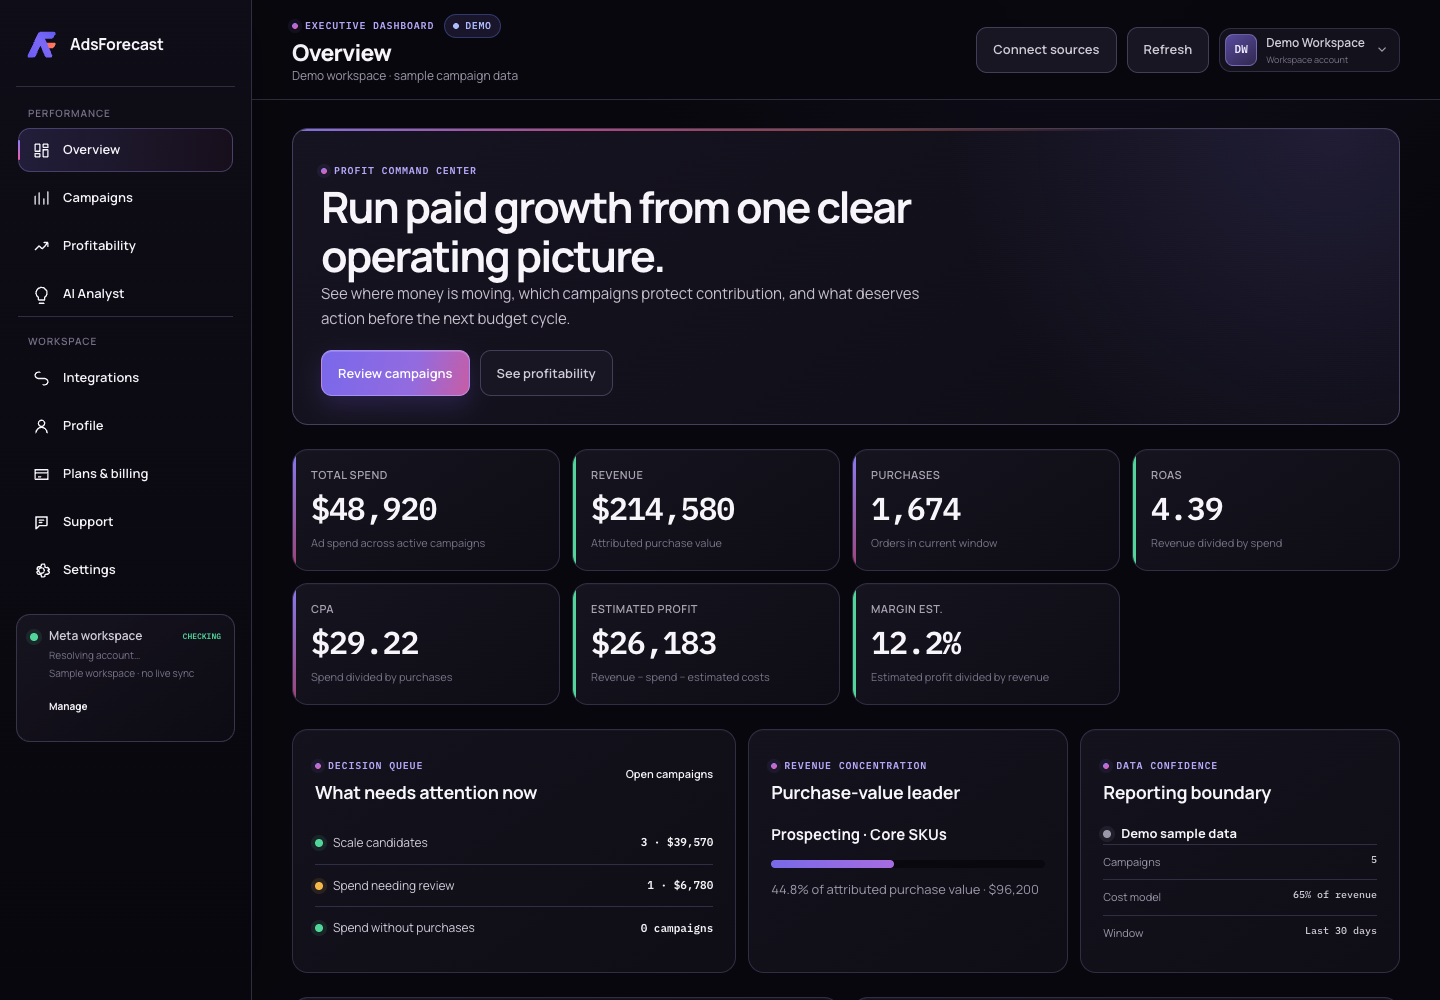This screenshot has width=1440, height=1000.
Task: Expand the Demo Workspace dropdown chevron
Action: tap(1382, 50)
